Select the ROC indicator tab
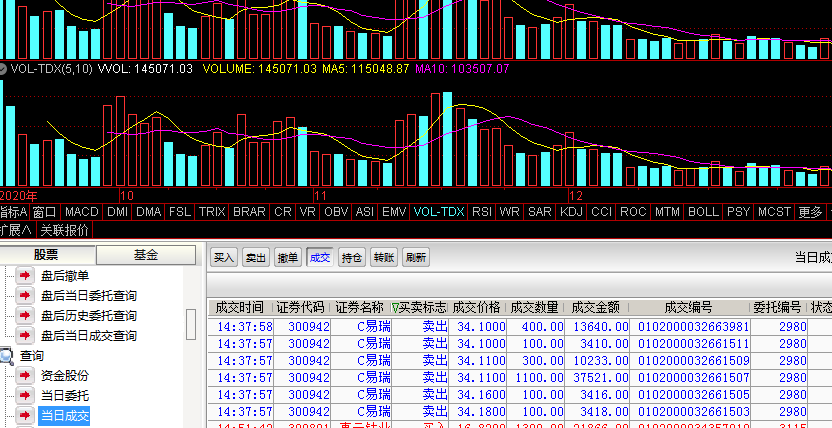 [x=633, y=212]
